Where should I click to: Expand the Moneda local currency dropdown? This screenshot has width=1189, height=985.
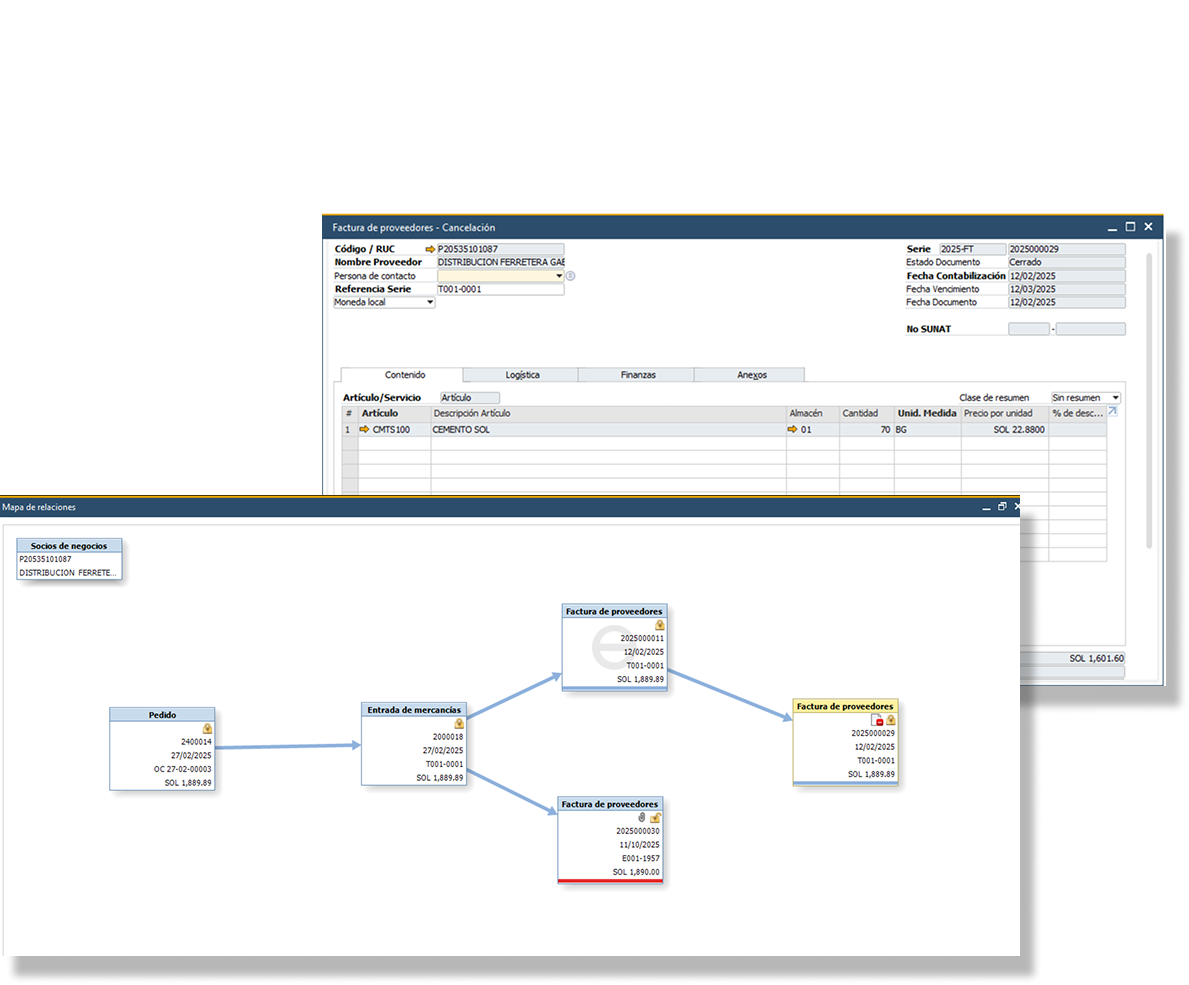[430, 302]
